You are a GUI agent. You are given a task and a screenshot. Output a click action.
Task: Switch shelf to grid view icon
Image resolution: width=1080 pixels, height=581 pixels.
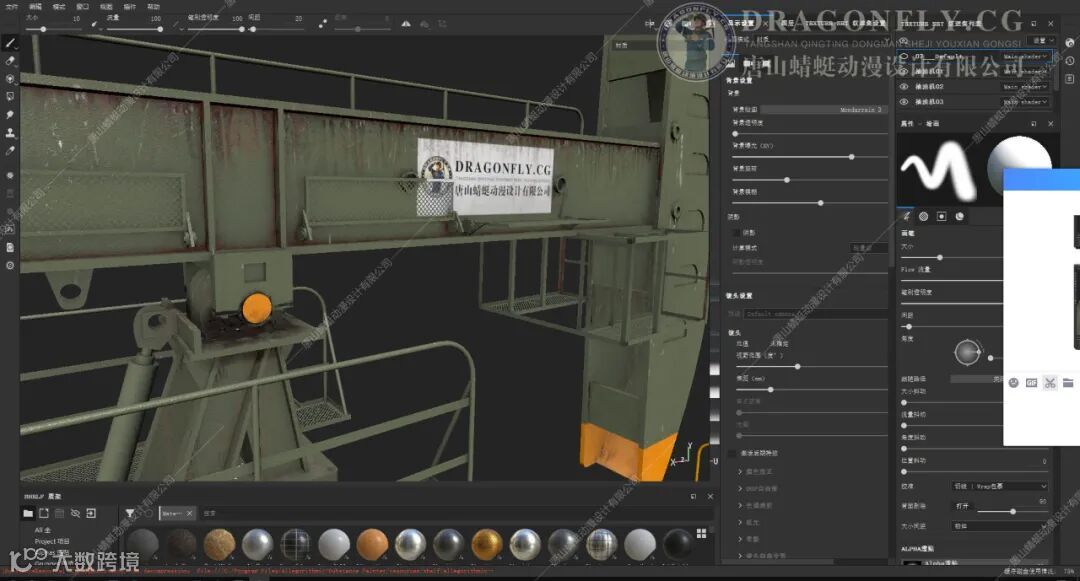coord(700,532)
